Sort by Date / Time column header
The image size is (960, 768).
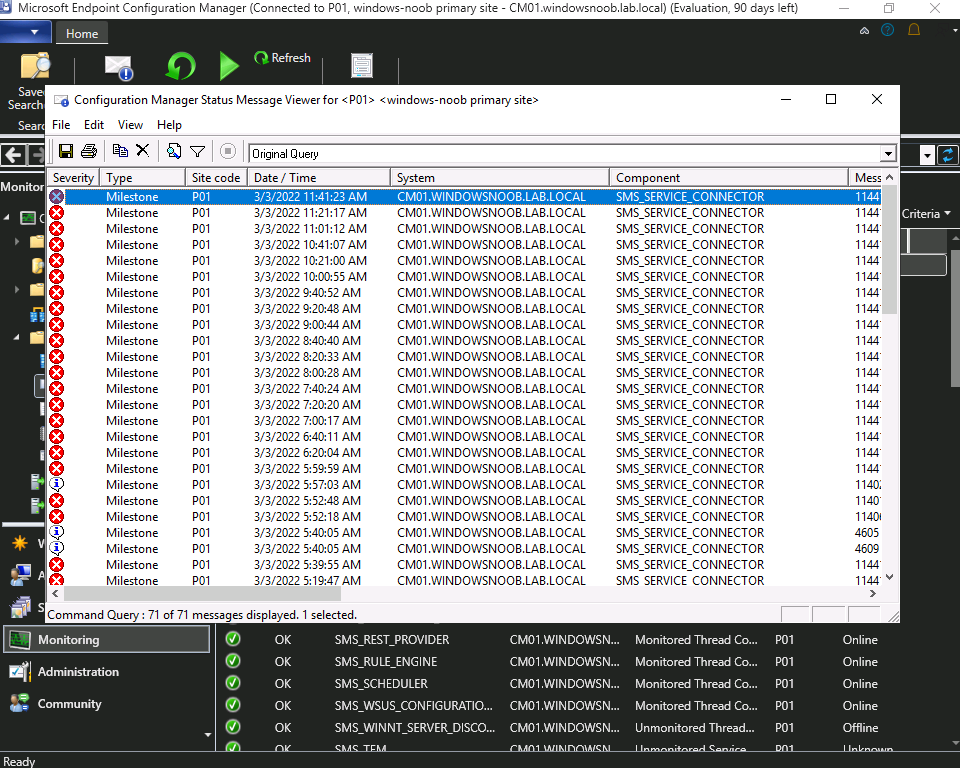(x=318, y=178)
